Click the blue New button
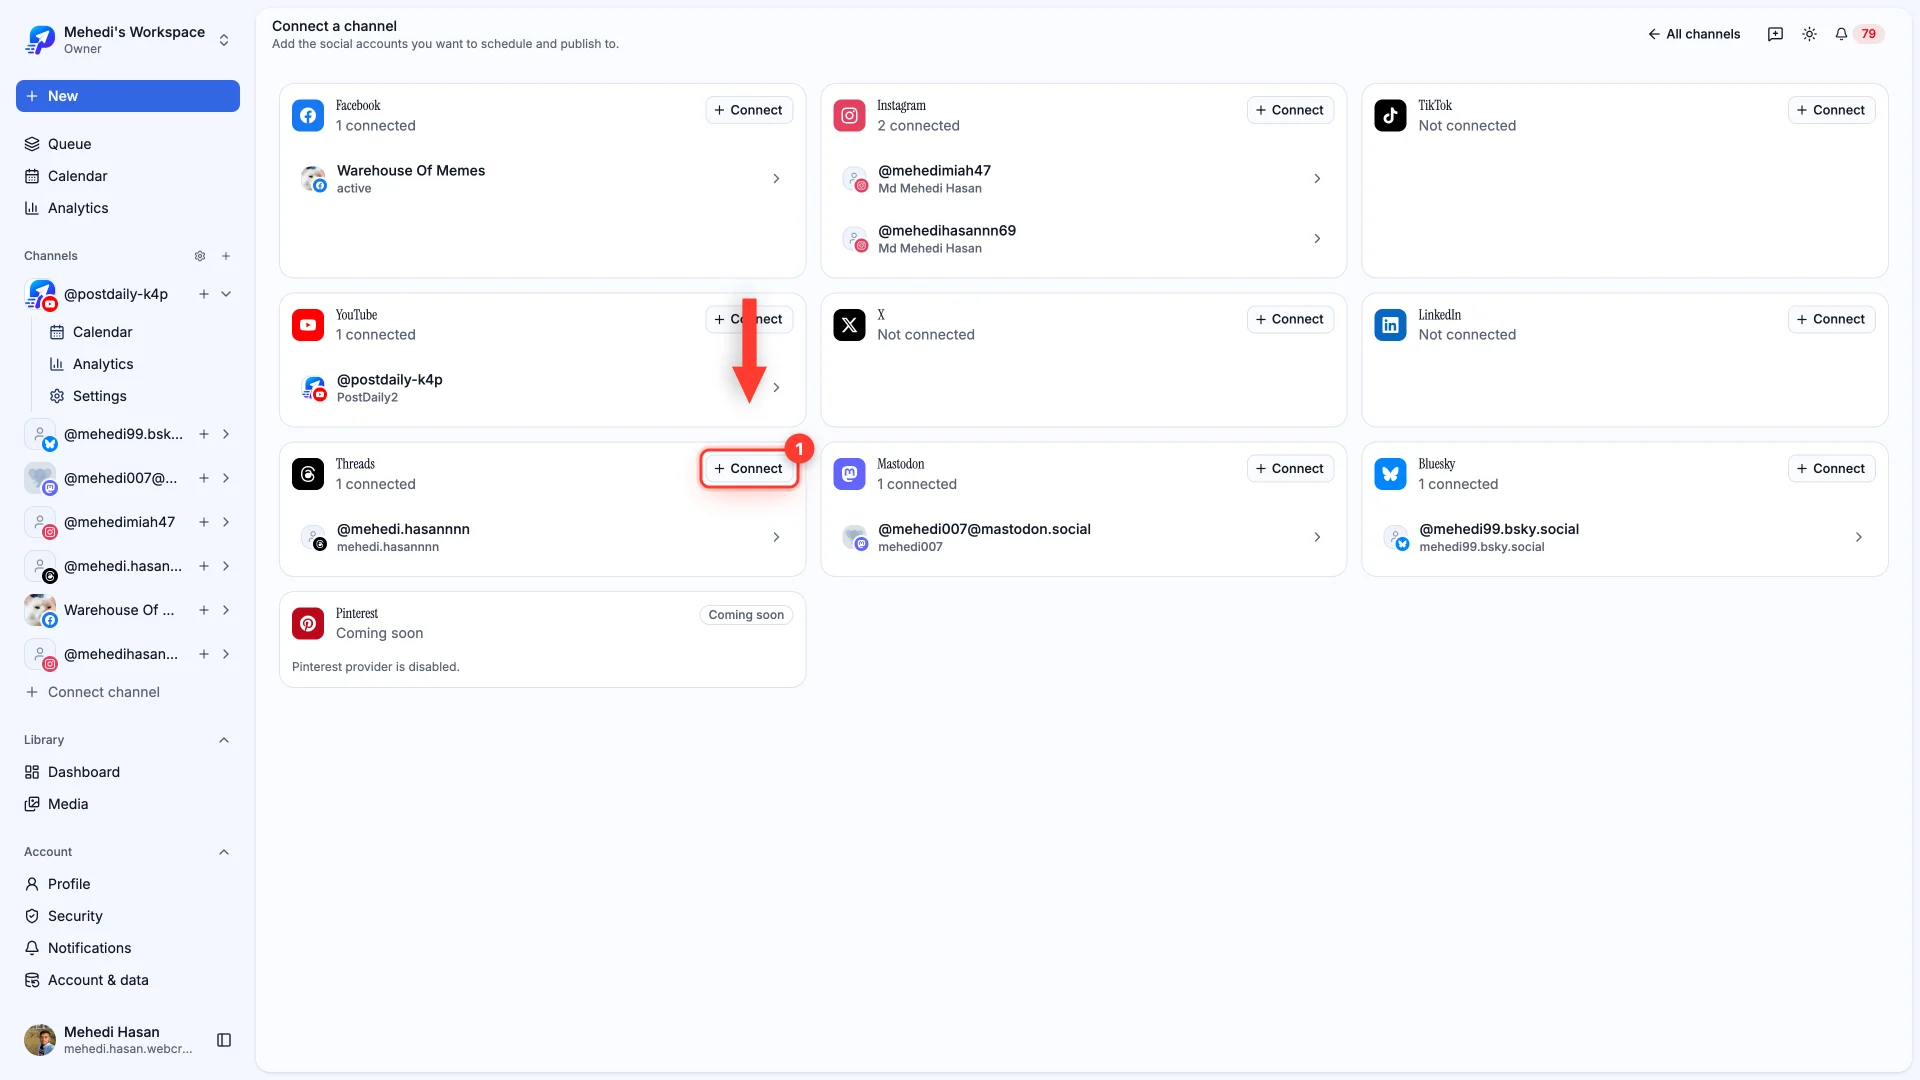Screen dimensions: 1920x1080 pos(128,96)
